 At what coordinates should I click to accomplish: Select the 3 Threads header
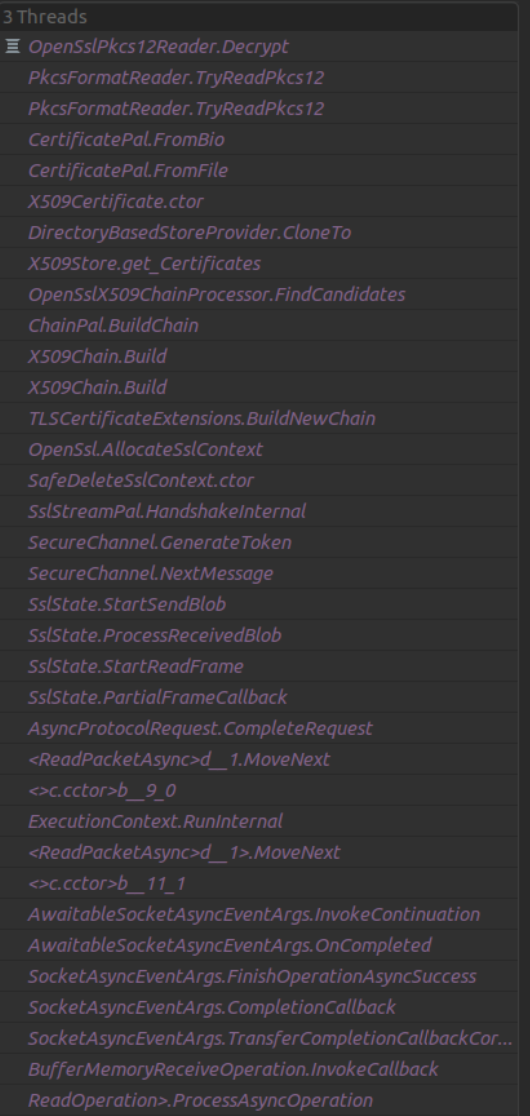[259, 16]
